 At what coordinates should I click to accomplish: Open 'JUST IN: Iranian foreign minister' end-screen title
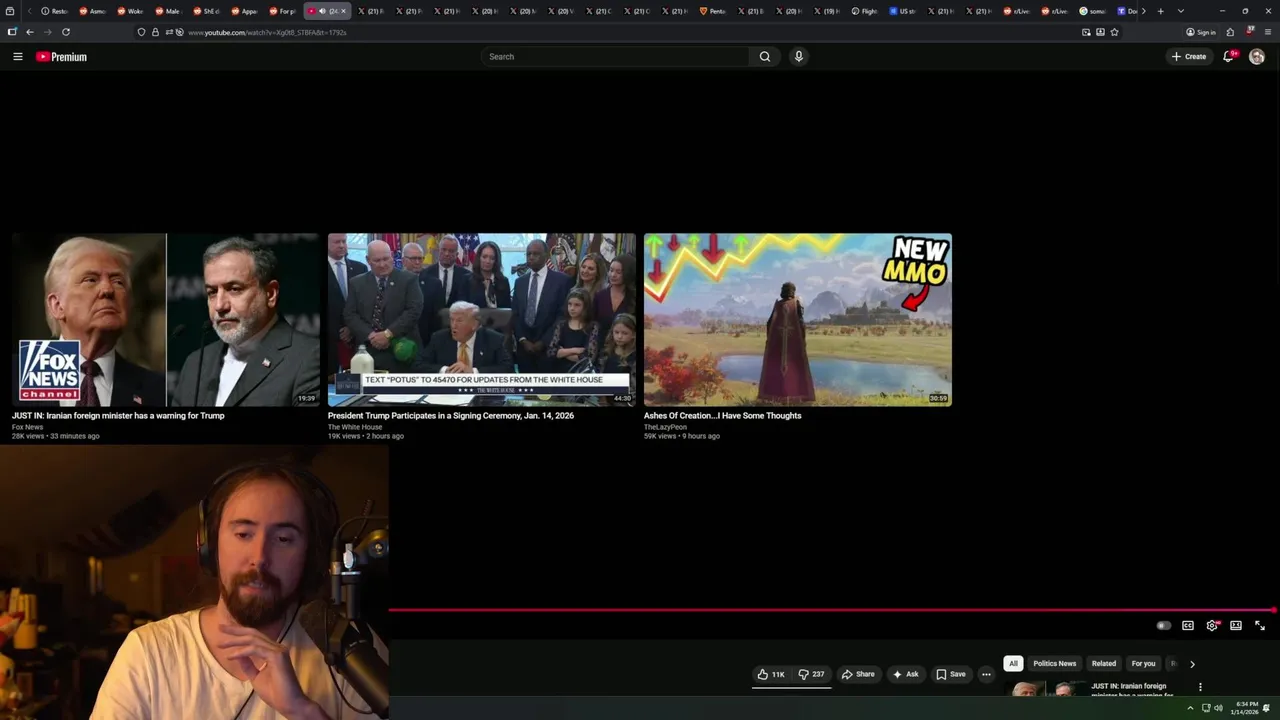[118, 416]
